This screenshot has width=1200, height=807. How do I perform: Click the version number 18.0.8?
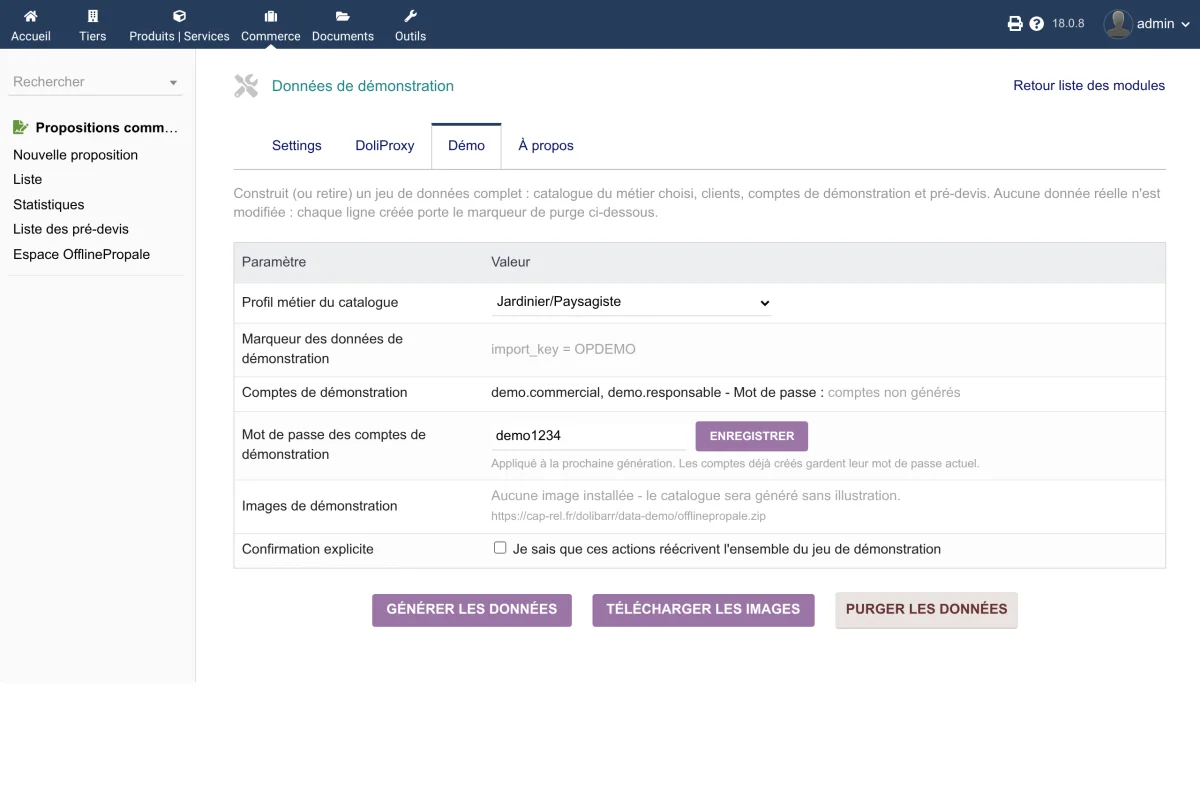(1068, 24)
